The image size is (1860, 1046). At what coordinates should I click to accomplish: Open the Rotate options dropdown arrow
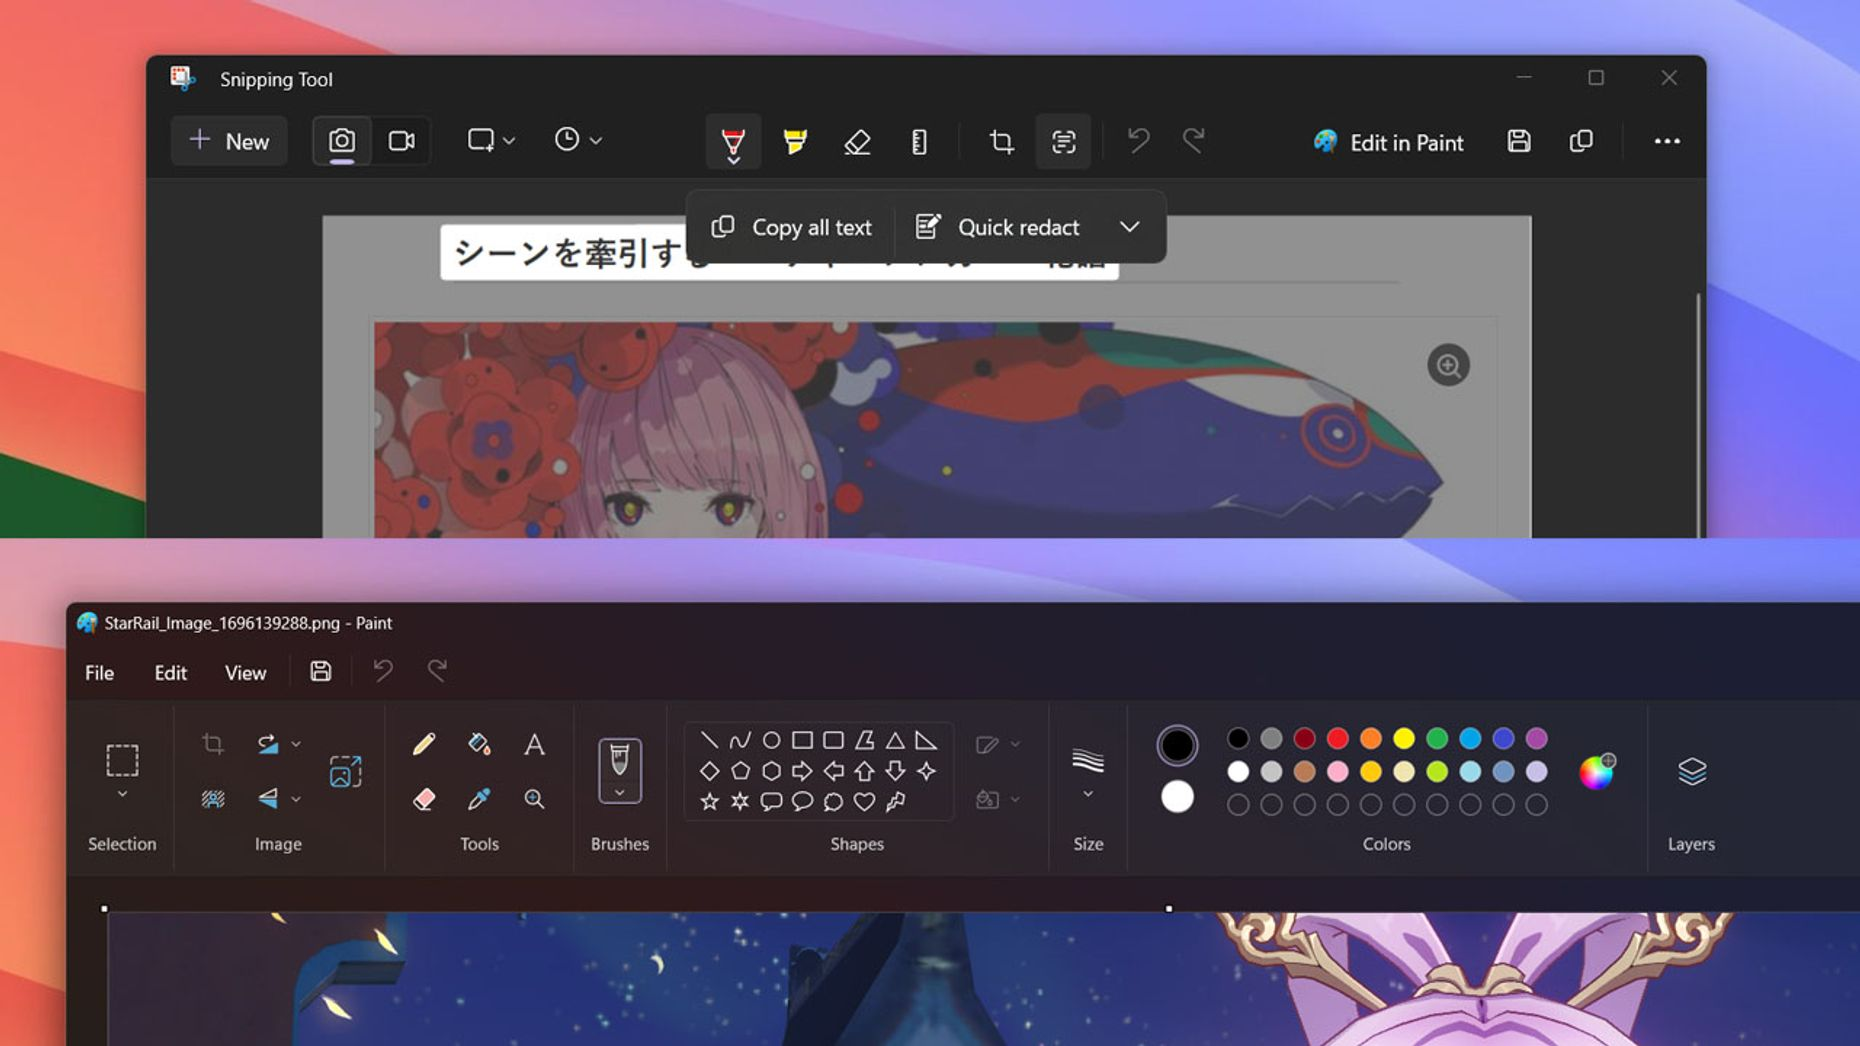point(296,744)
